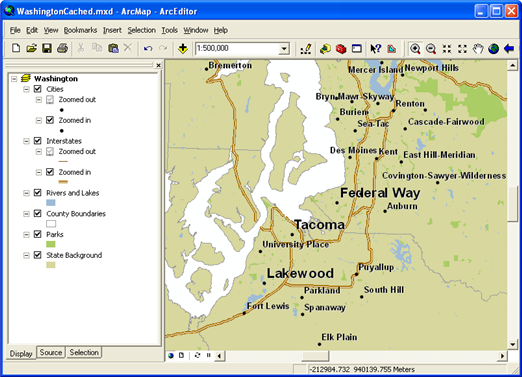522x377 pixels.
Task: Select the Zoom In tool
Action: [x=415, y=49]
